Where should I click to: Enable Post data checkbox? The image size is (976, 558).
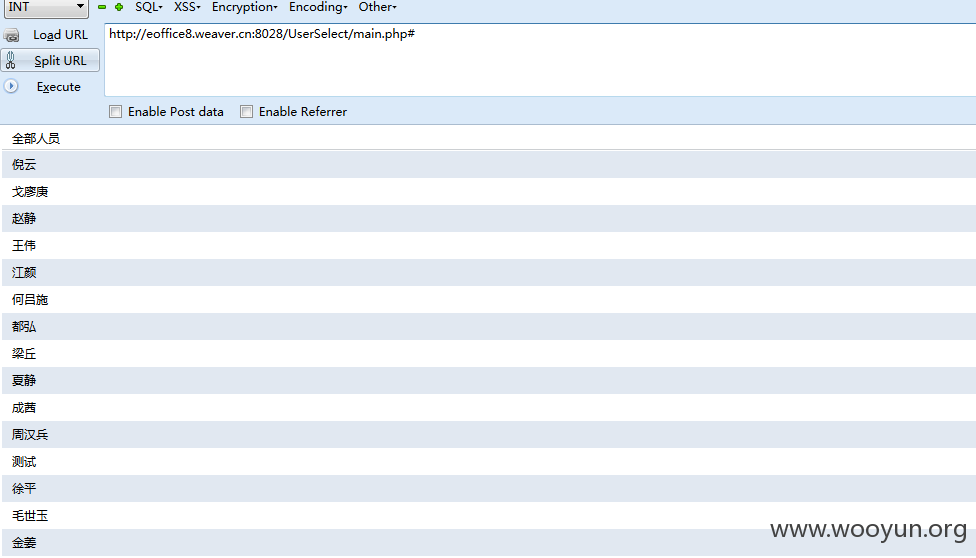[x=116, y=112]
